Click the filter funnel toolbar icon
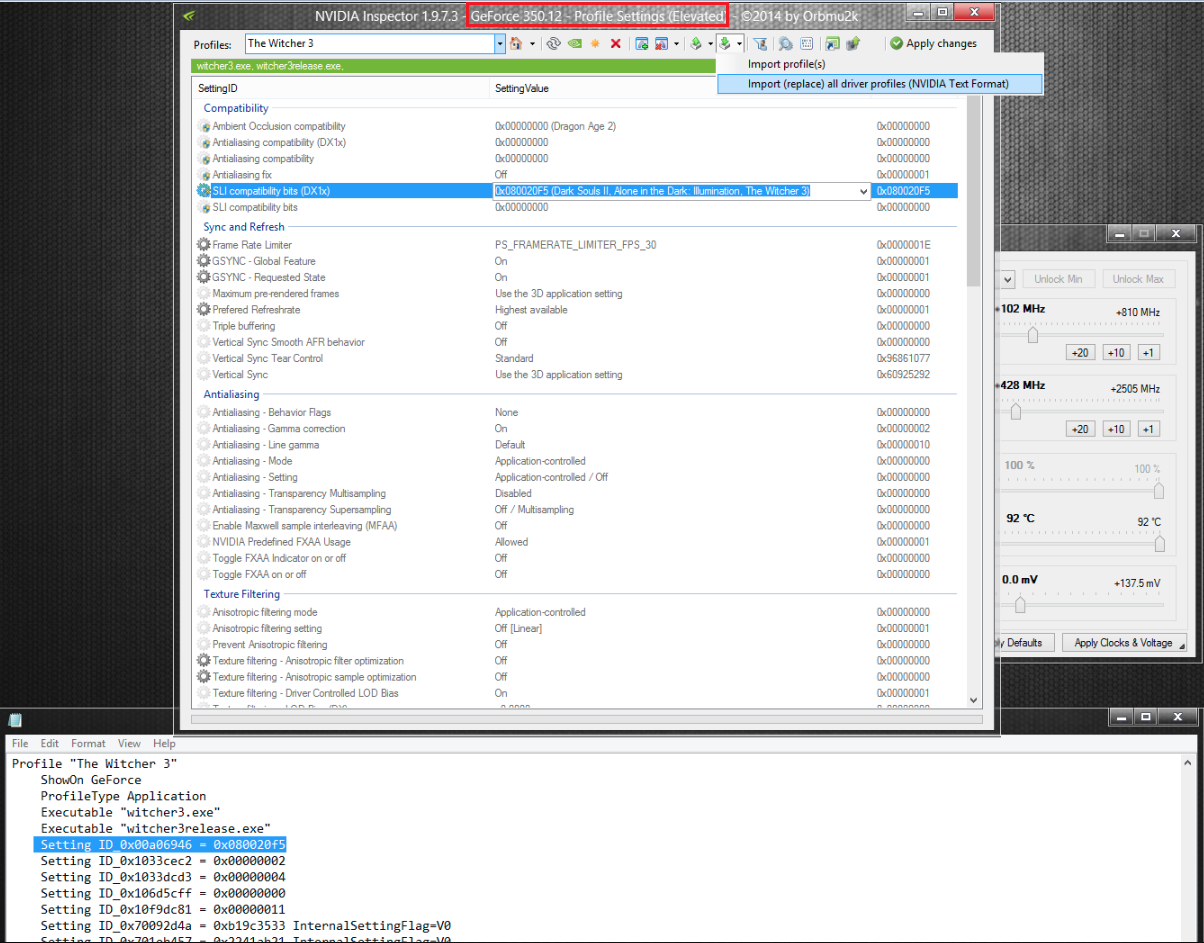This screenshot has width=1204, height=943. 760,44
